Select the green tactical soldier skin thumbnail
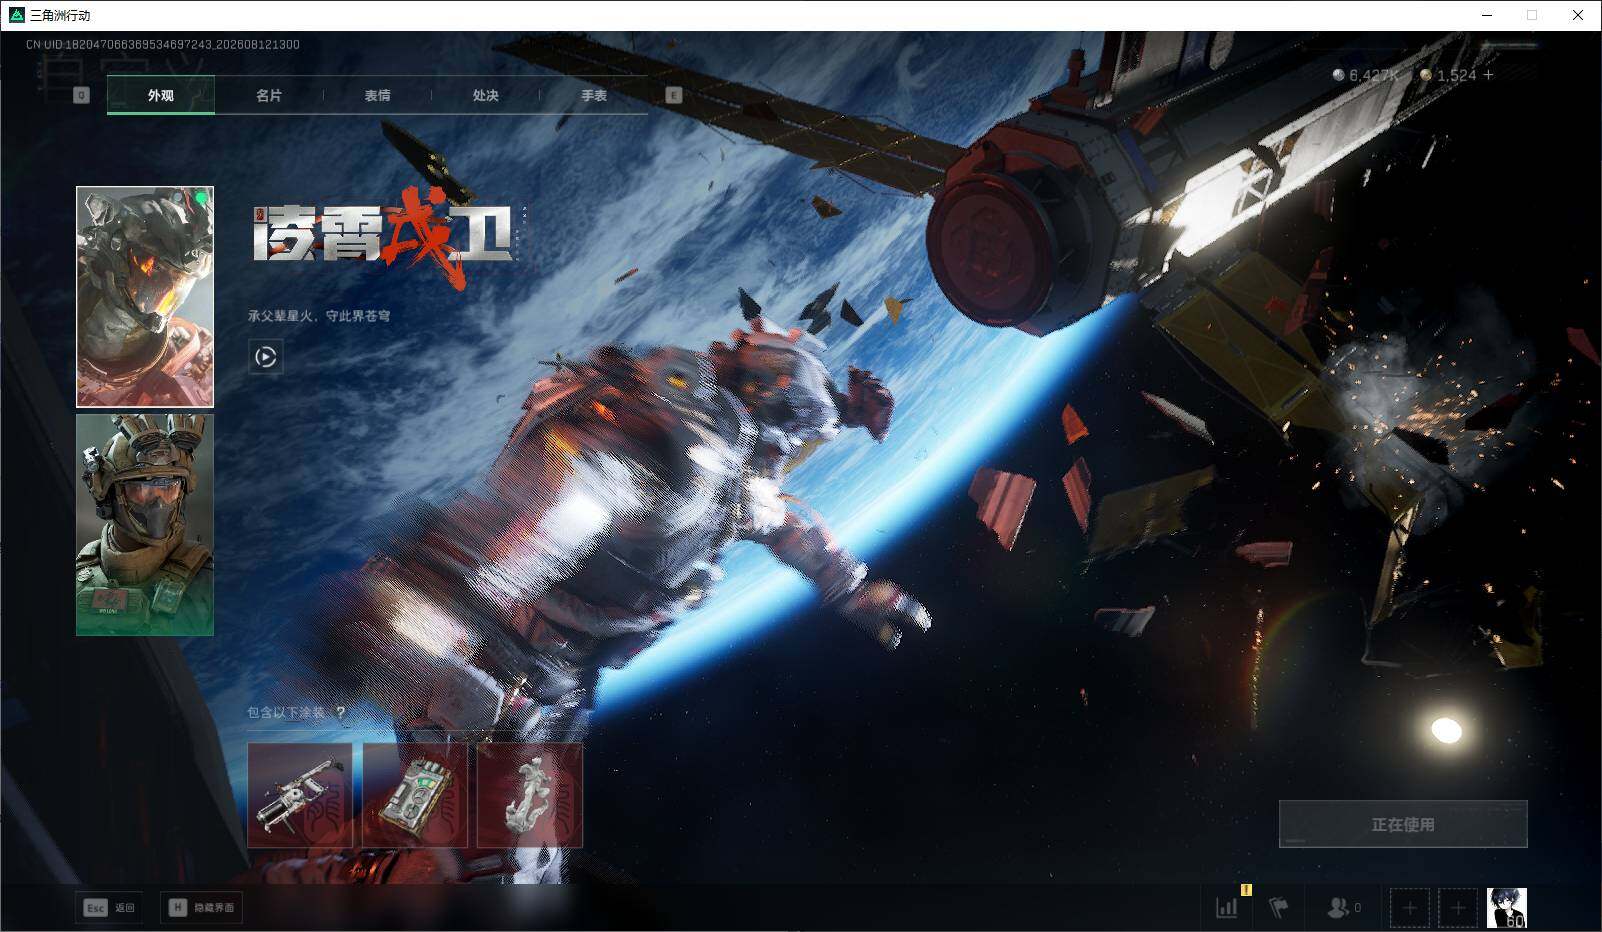Image resolution: width=1602 pixels, height=932 pixels. pos(145,525)
